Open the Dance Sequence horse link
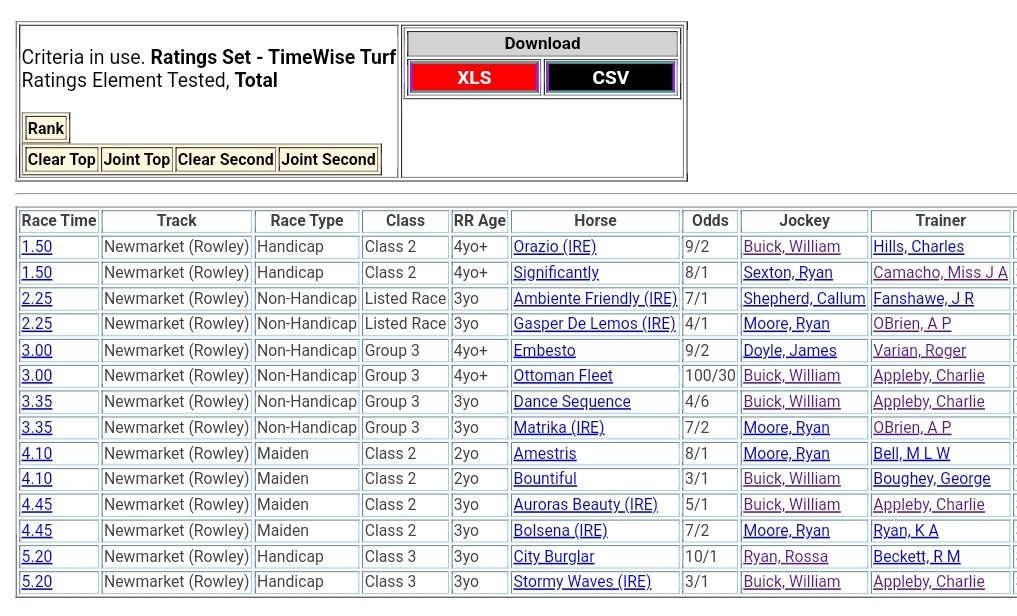Screen dimensions: 1017x616 pos(572,402)
